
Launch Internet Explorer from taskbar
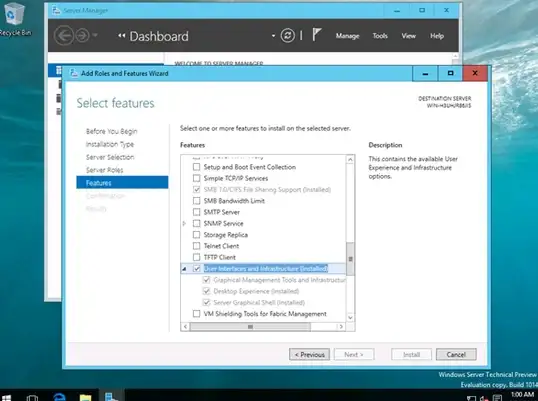59,397
